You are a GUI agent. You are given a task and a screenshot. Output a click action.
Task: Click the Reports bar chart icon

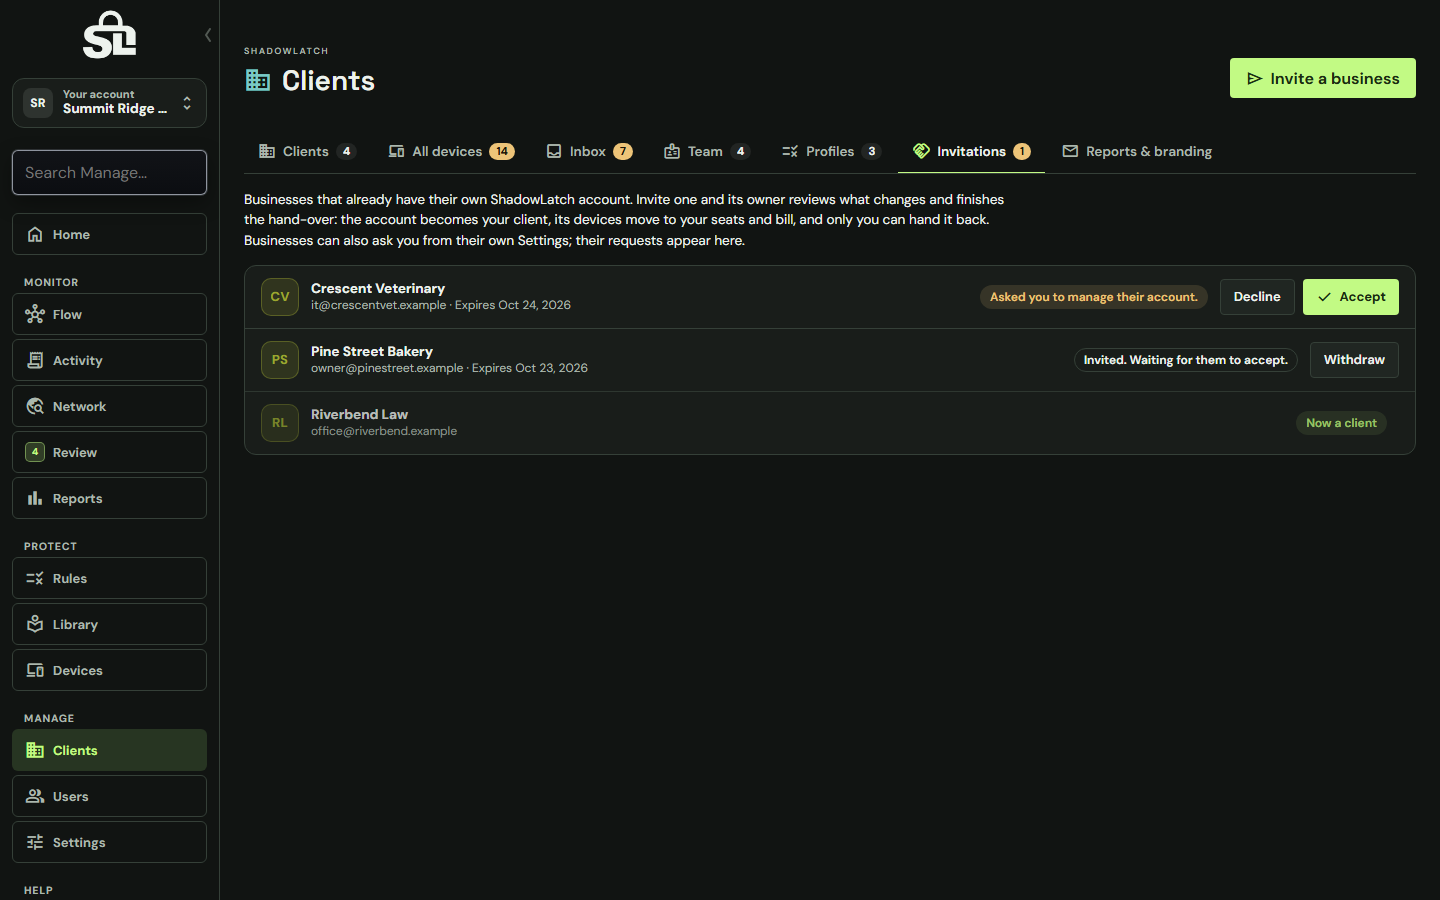(35, 498)
